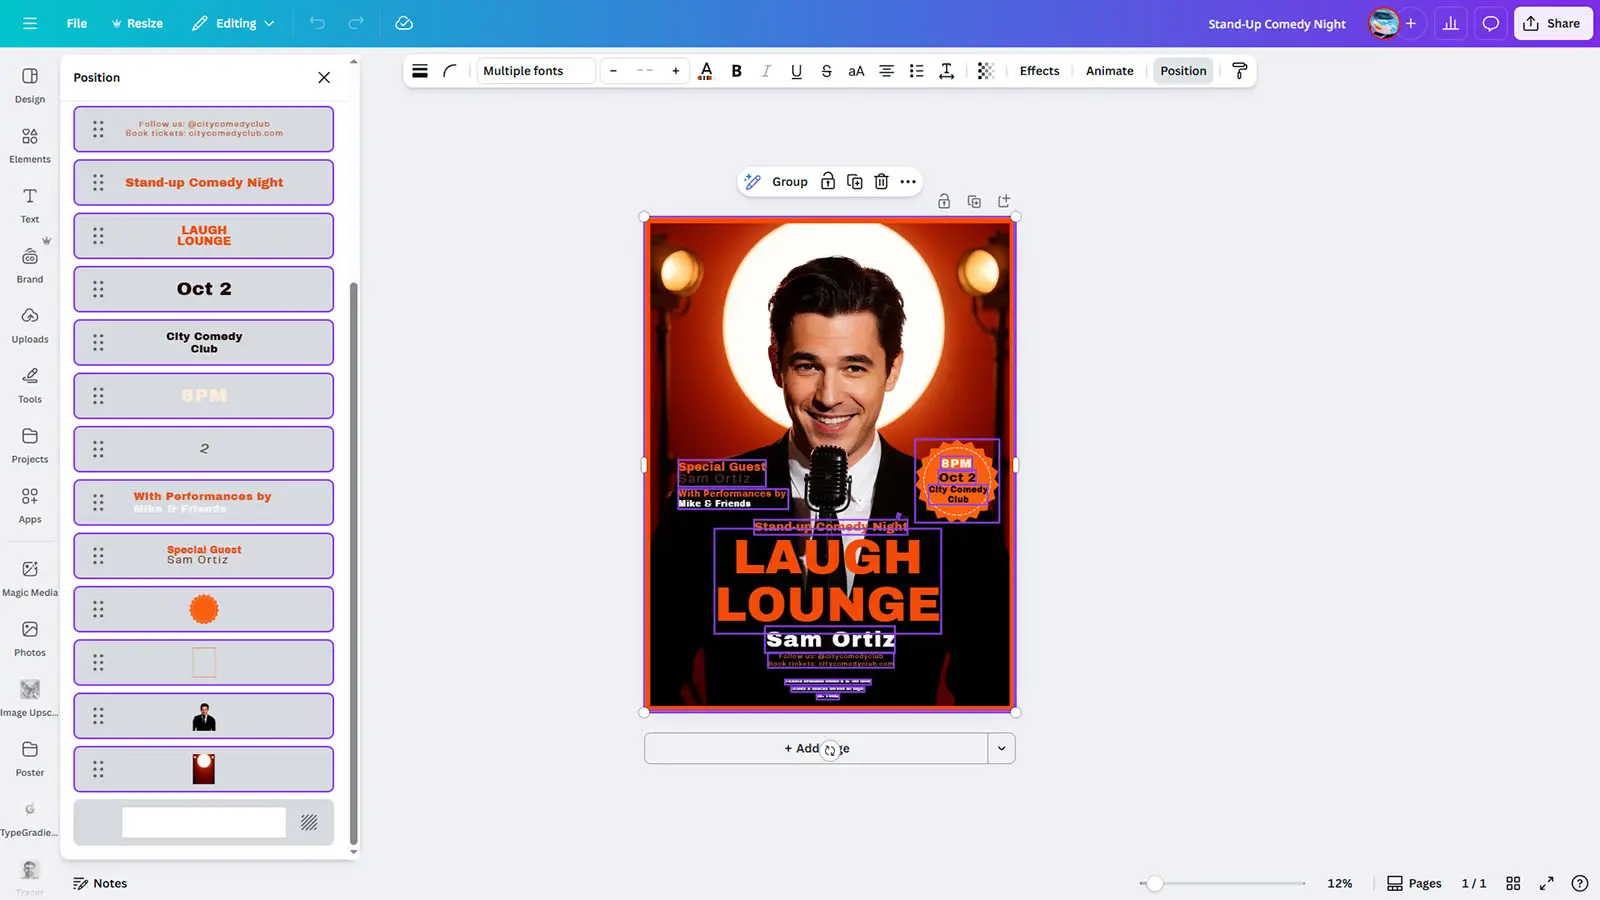Open the comments speech bubble
This screenshot has height=900, width=1600.
pyautogui.click(x=1490, y=23)
